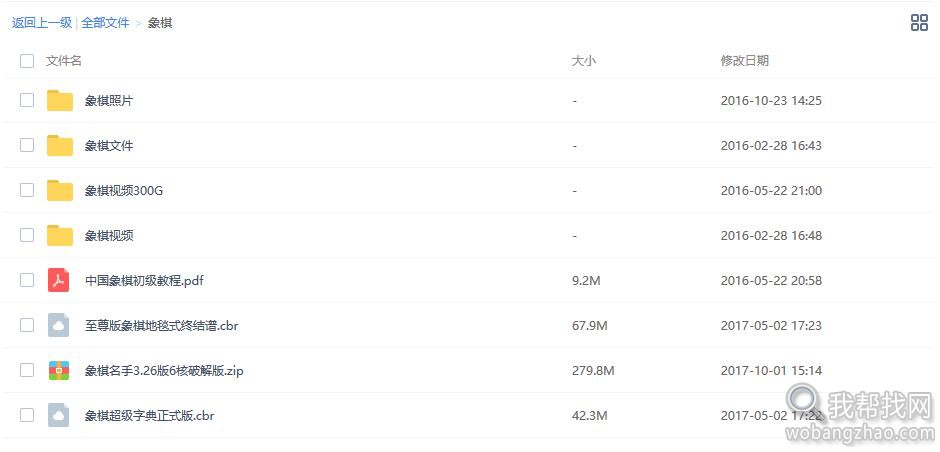
Task: Go to 全部文件 in breadcrumb
Action: (x=106, y=23)
